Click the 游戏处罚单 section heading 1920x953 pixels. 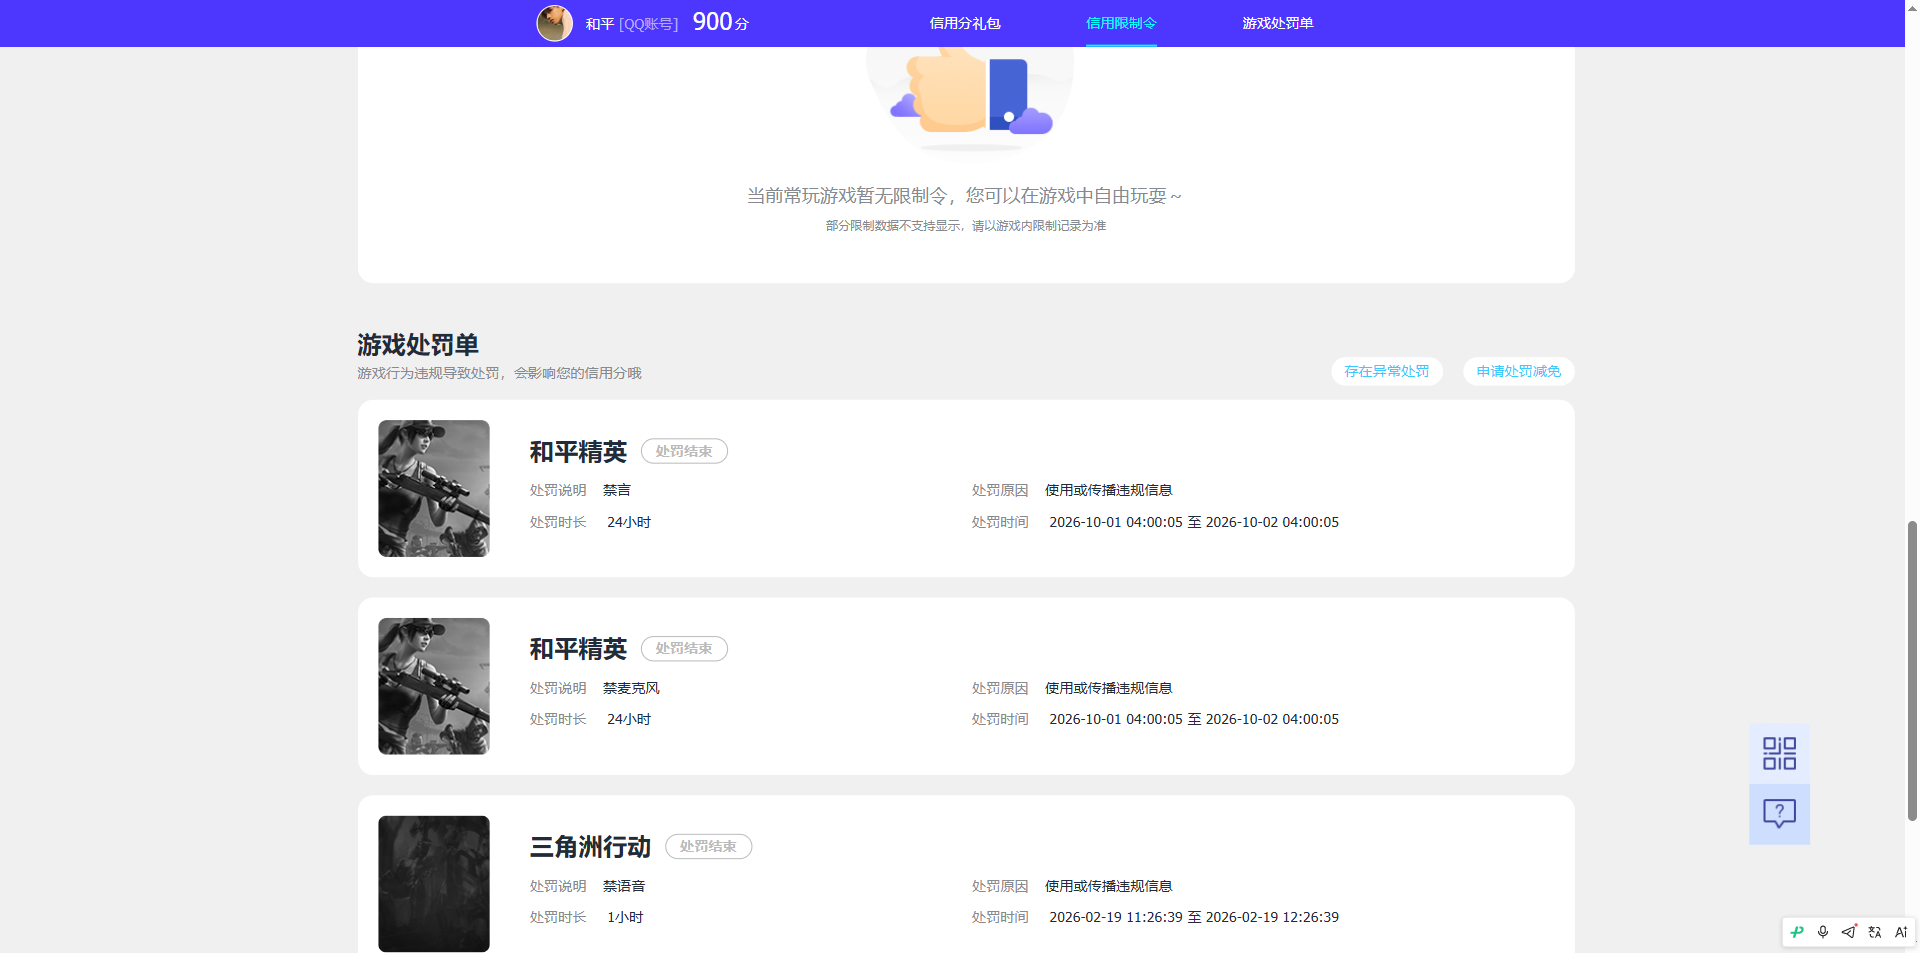click(x=418, y=345)
